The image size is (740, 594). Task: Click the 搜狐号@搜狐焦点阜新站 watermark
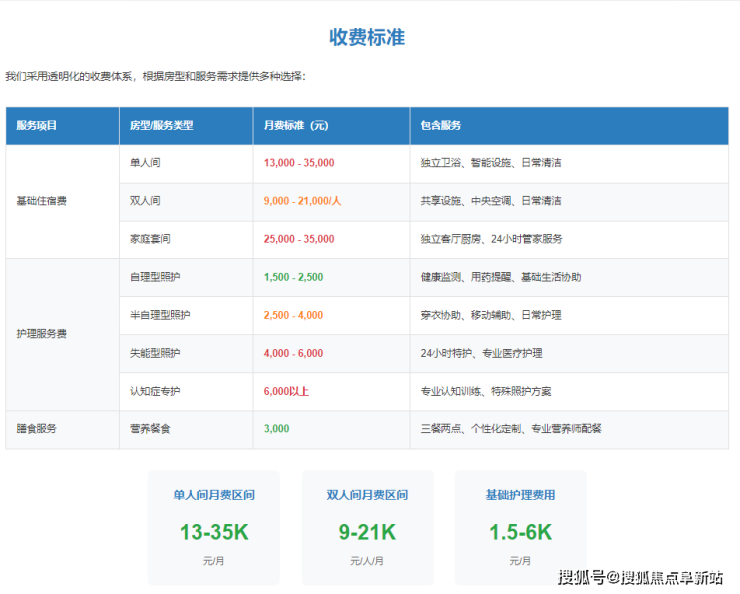coord(640,577)
